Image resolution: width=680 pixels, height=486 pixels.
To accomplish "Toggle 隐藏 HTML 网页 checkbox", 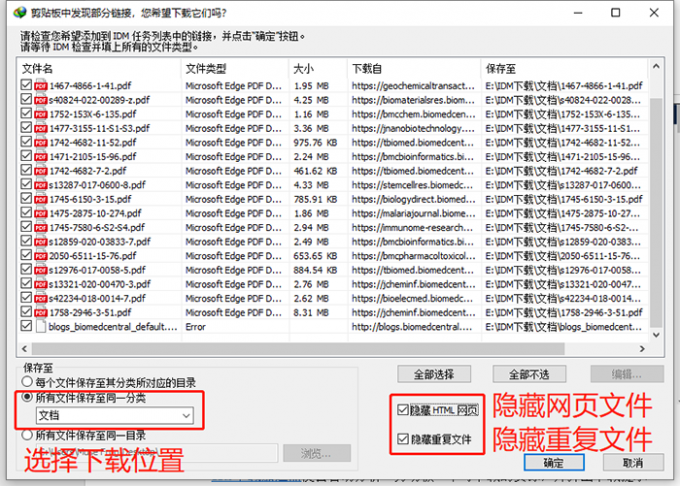I will click(403, 410).
